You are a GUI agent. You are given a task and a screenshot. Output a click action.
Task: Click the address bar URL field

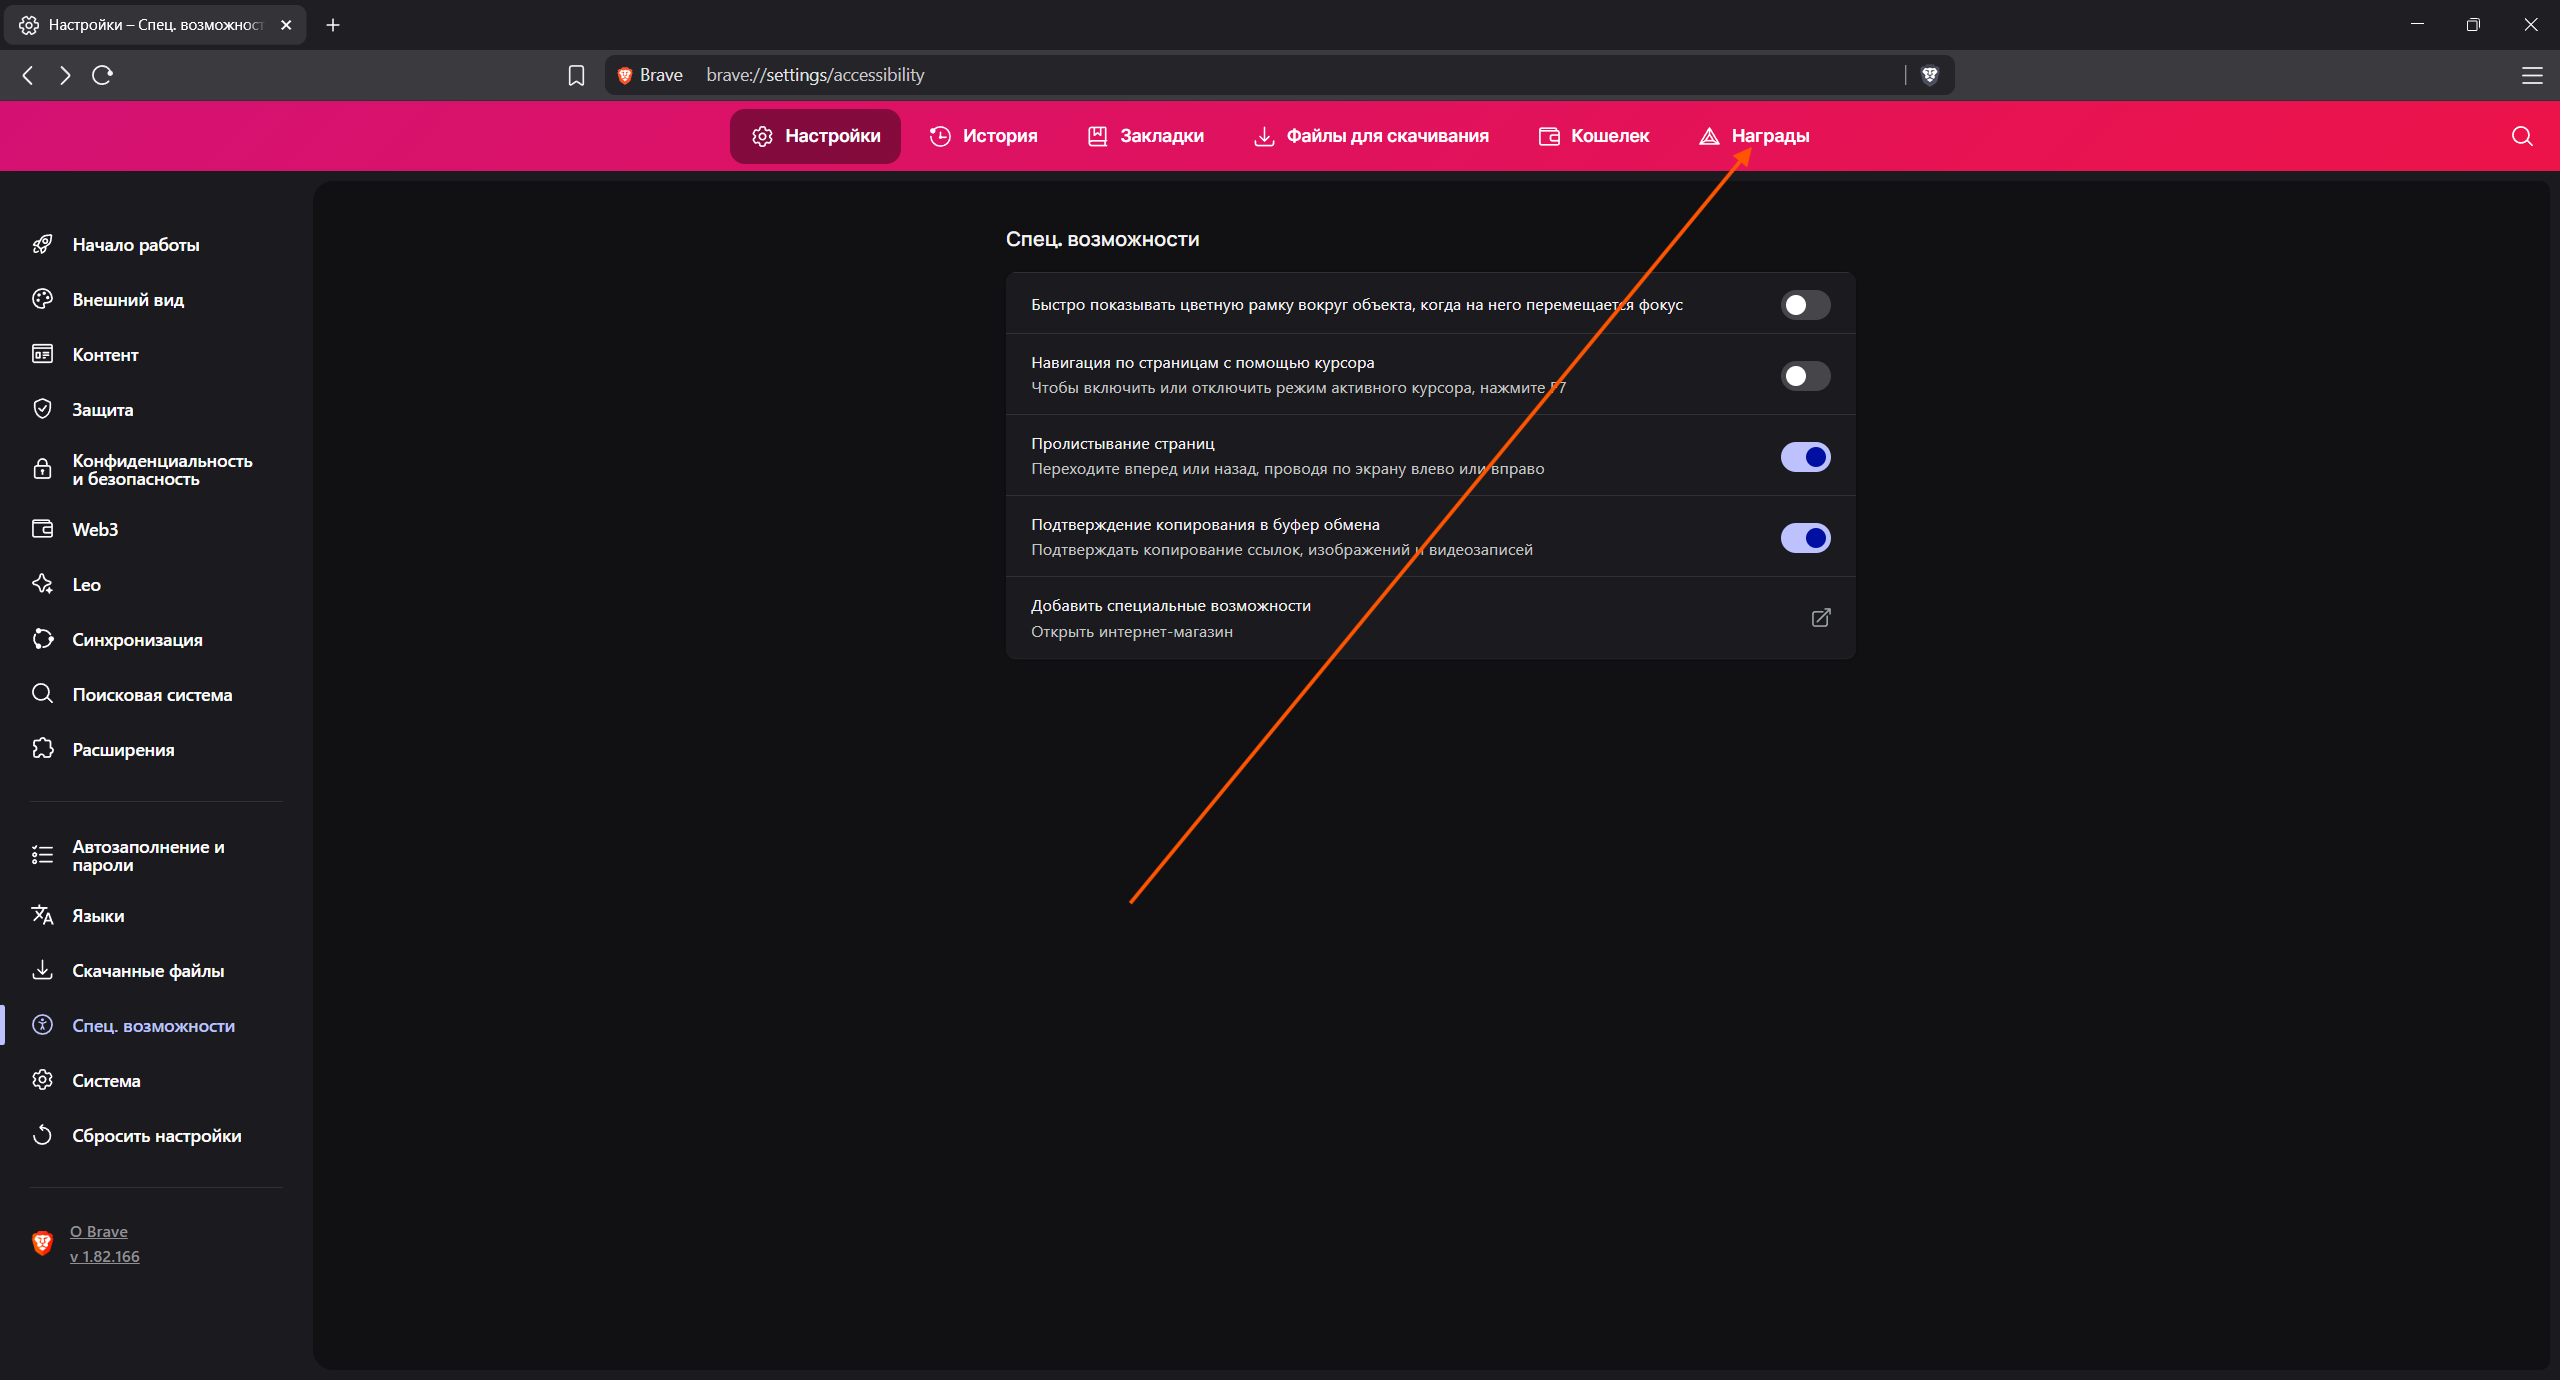(x=1200, y=75)
